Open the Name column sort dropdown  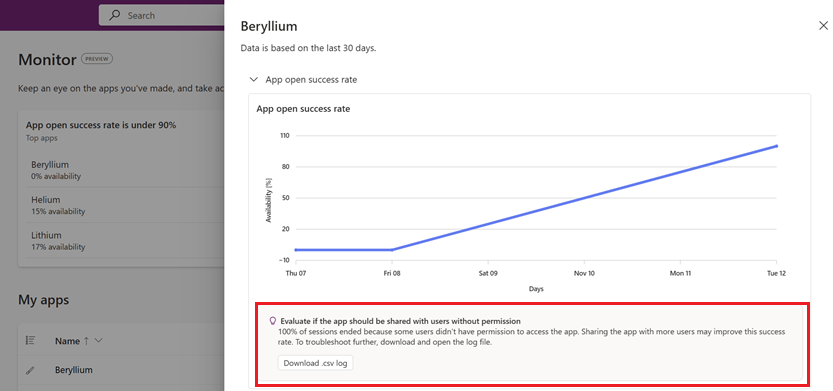pyautogui.click(x=98, y=341)
